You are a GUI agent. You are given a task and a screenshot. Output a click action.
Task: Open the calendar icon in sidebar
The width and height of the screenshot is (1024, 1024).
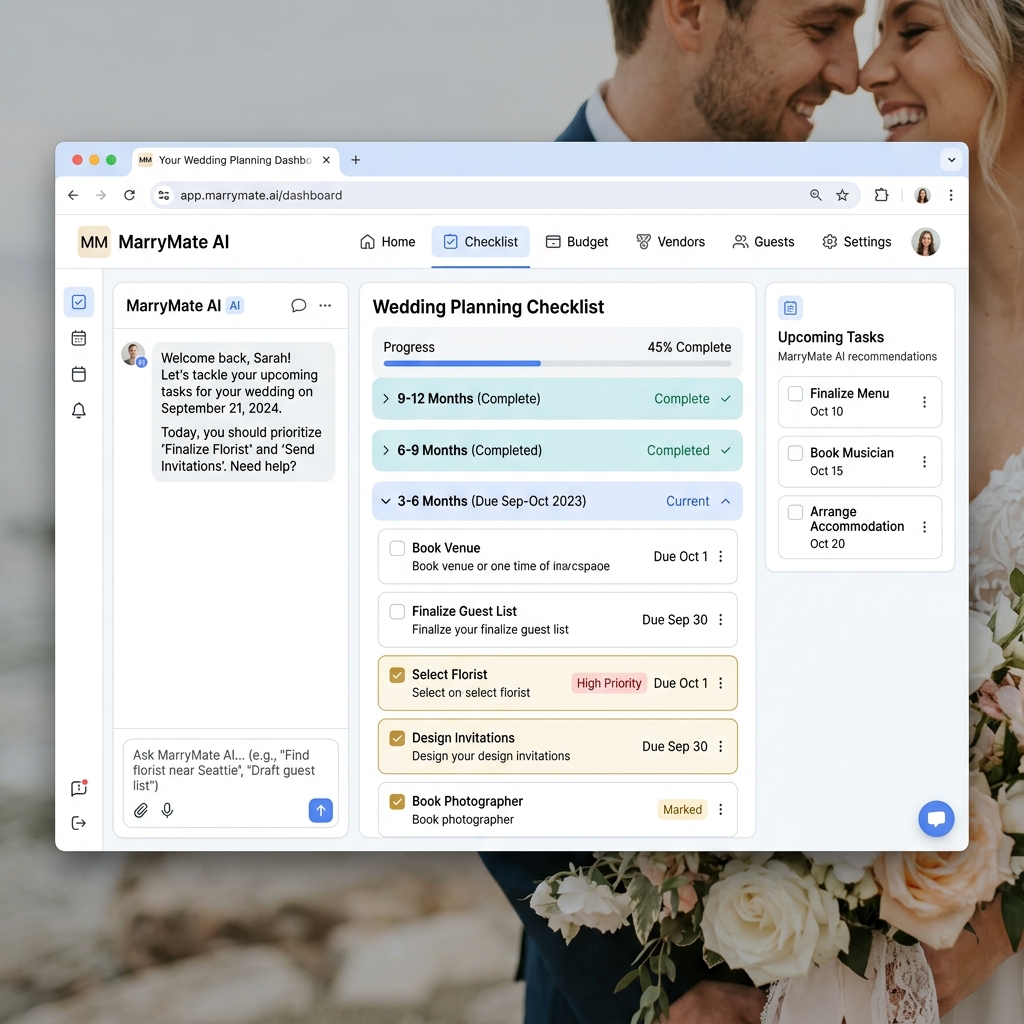pyautogui.click(x=79, y=338)
